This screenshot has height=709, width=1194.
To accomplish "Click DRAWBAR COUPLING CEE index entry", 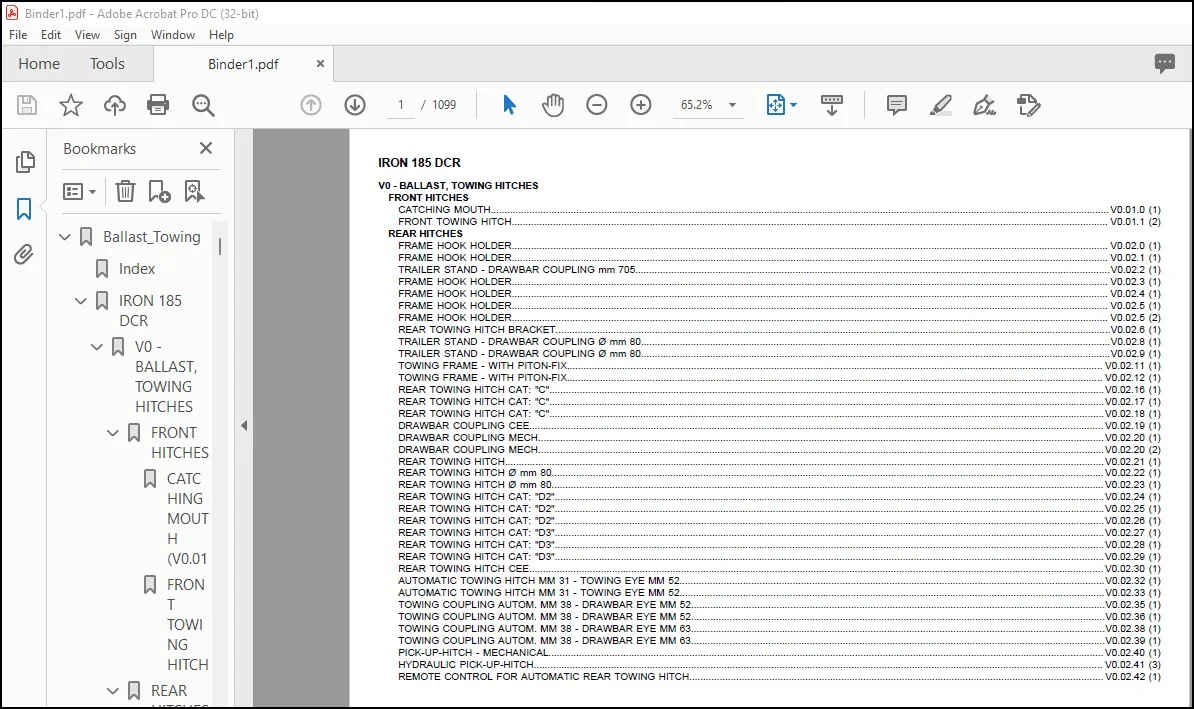I will pos(779,426).
